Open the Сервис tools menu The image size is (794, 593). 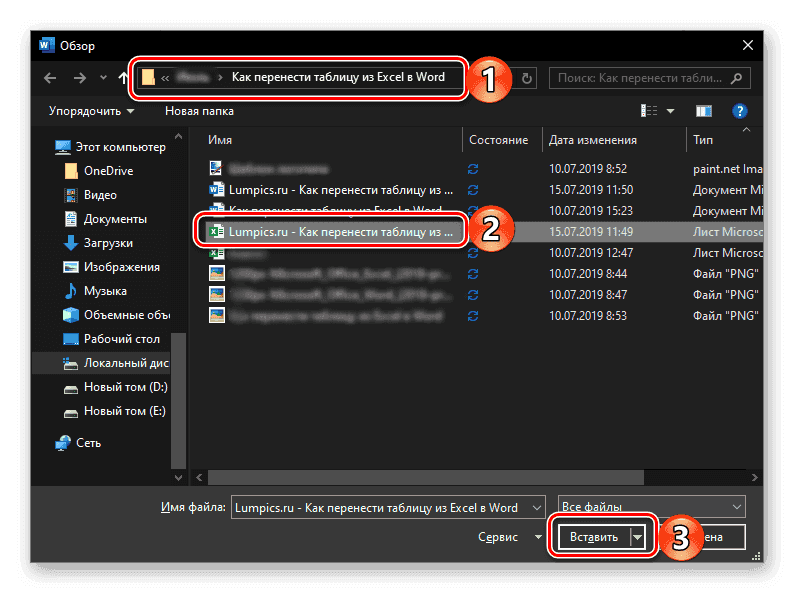click(509, 537)
